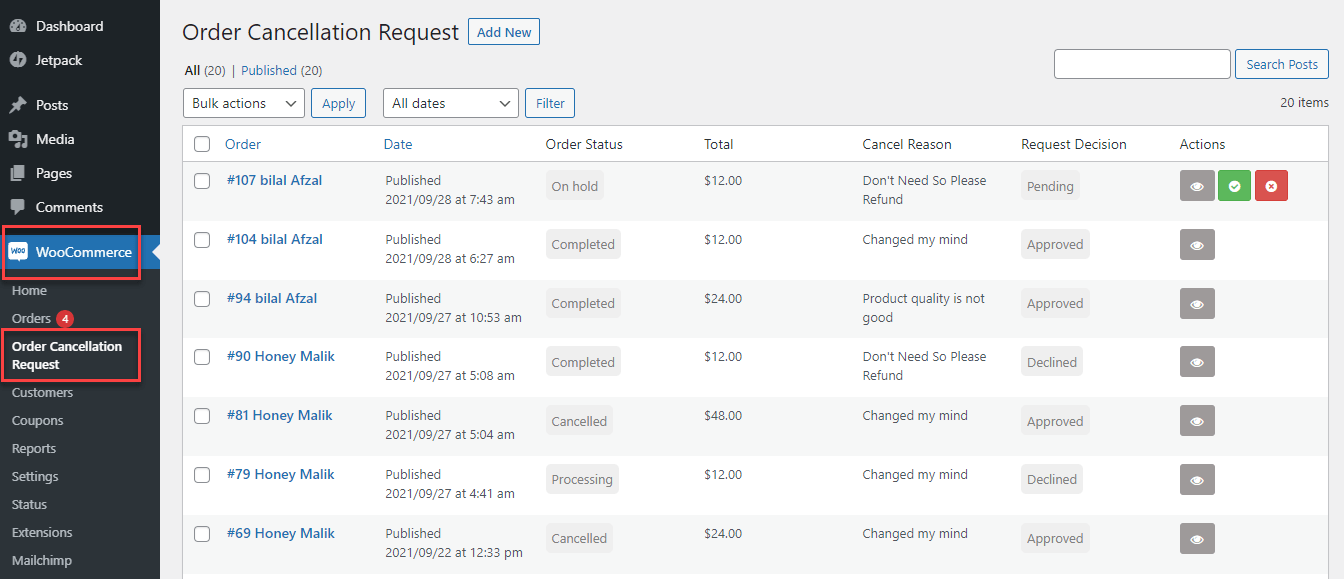Go to the Comments menu item
1344x579 pixels.
tap(69, 207)
